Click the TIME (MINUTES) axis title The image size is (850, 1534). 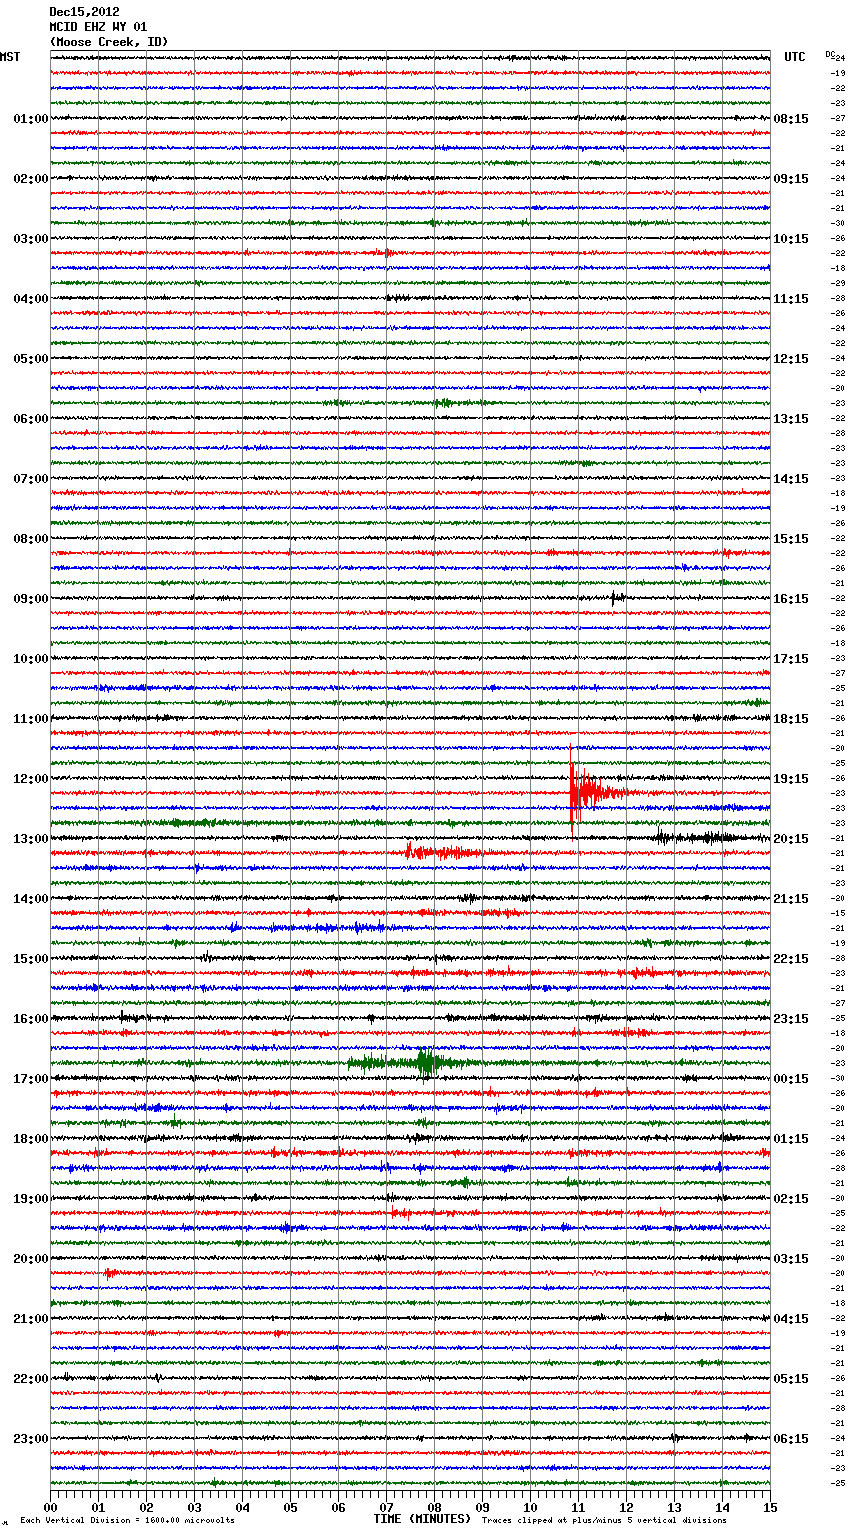[422, 1519]
